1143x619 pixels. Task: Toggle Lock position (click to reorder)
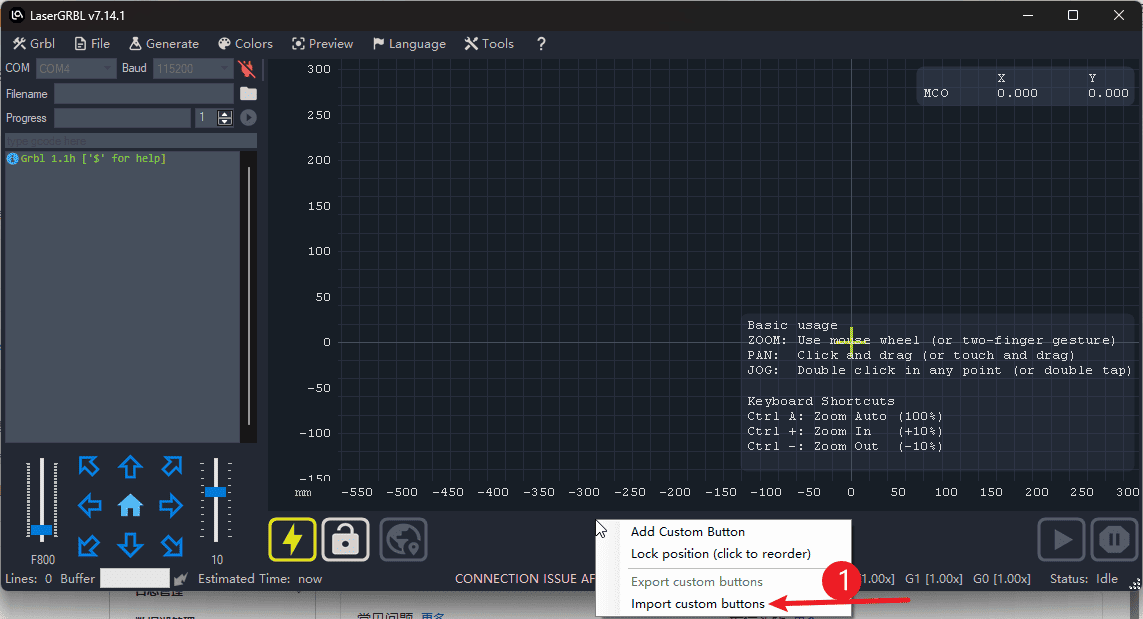pos(720,554)
